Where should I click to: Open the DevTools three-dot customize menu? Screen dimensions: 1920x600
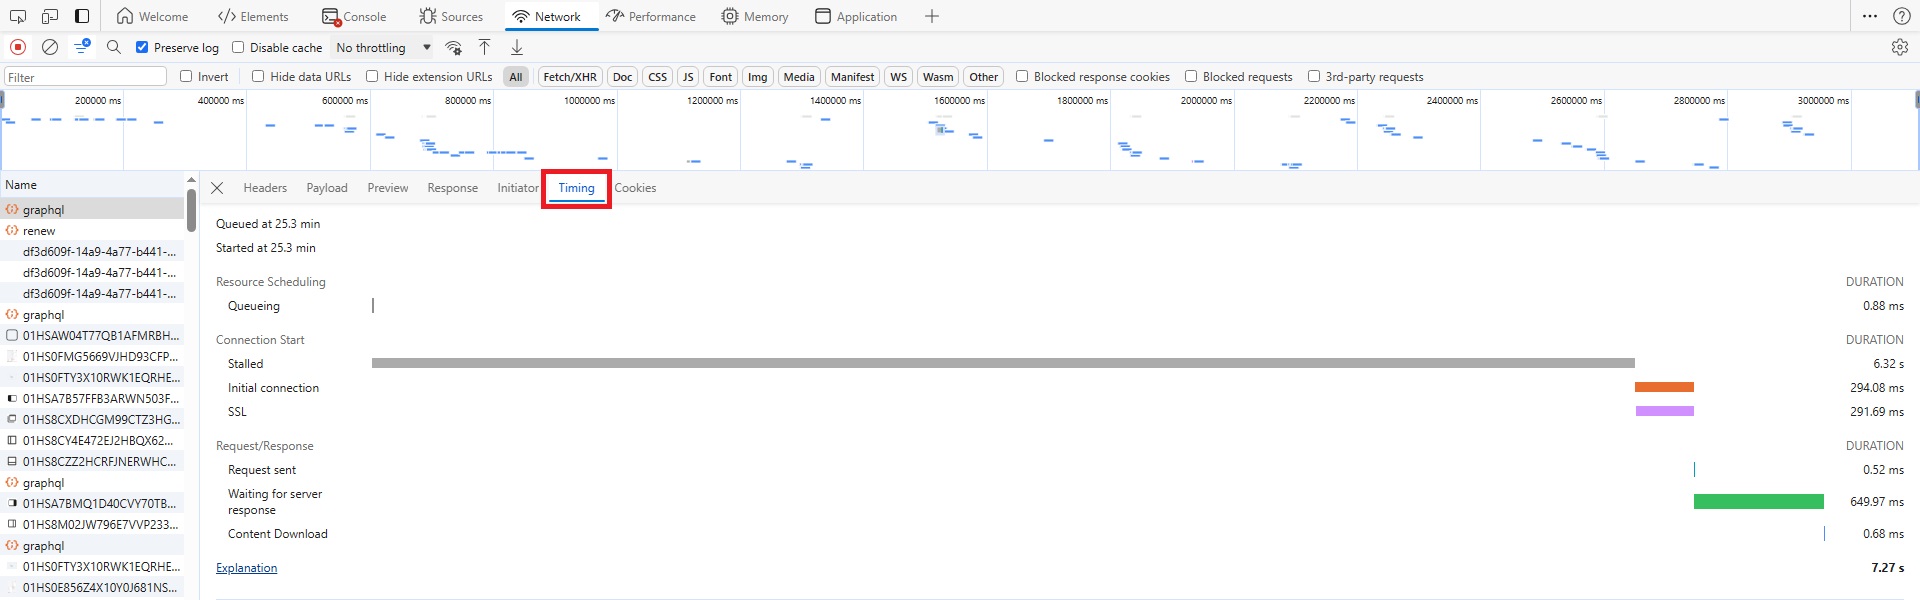coord(1869,16)
